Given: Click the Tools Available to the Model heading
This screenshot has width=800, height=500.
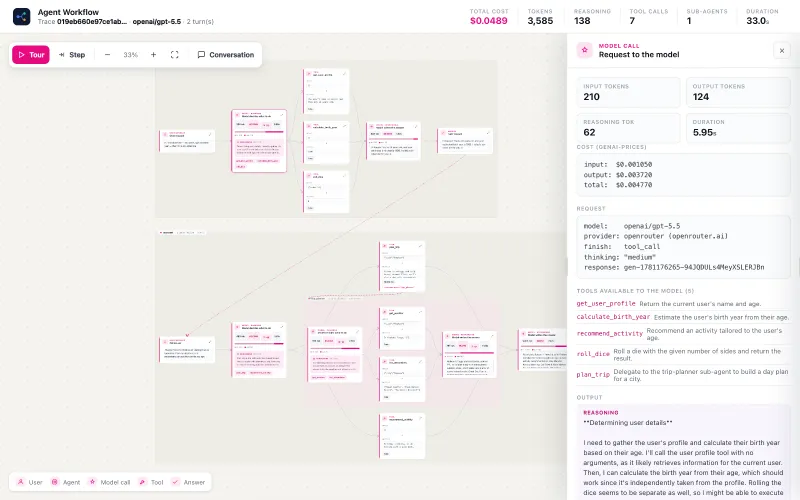Looking at the screenshot, I should (x=635, y=291).
